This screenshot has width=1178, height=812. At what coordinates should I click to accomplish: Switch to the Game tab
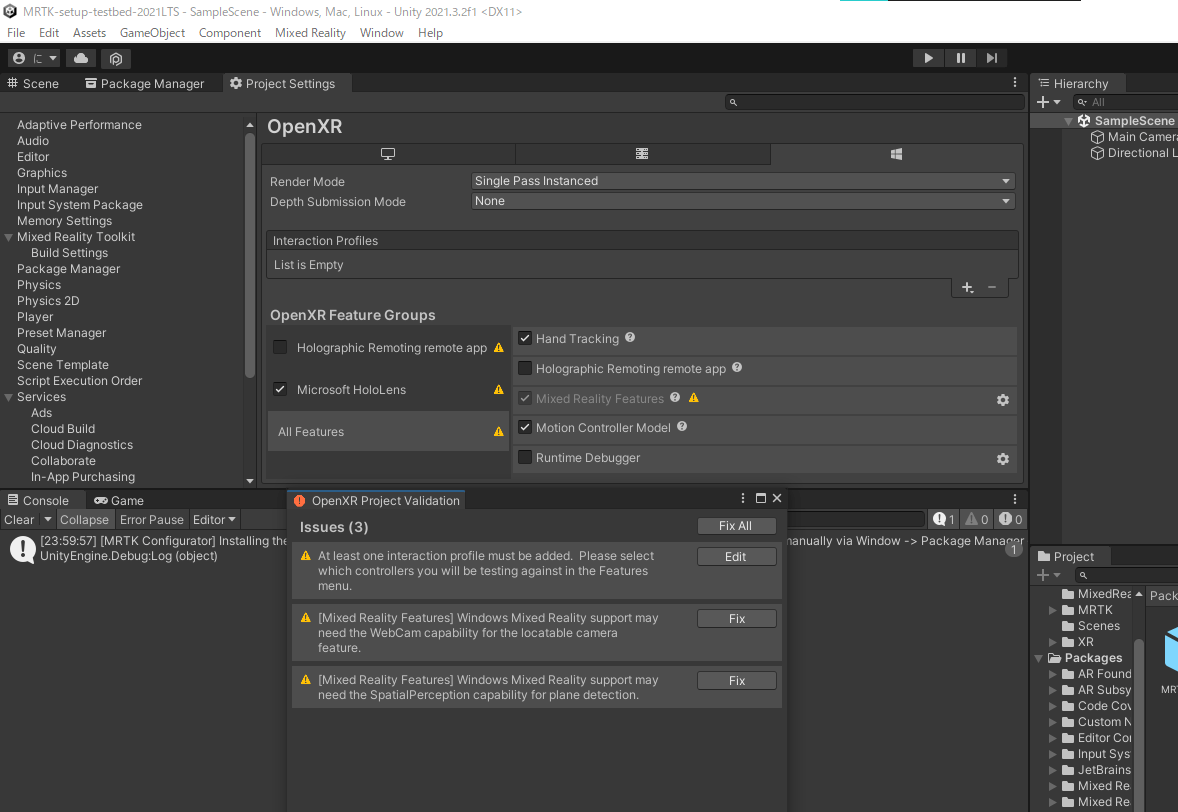[119, 500]
